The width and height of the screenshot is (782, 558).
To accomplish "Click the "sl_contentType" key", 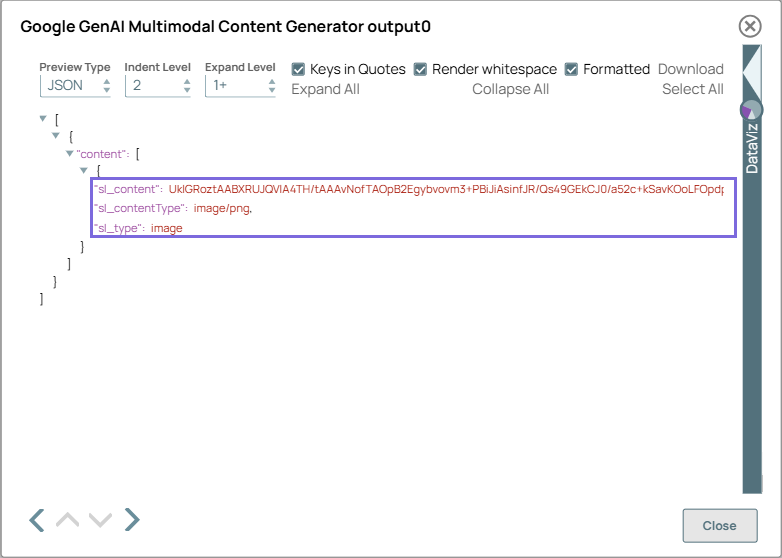I will point(139,208).
